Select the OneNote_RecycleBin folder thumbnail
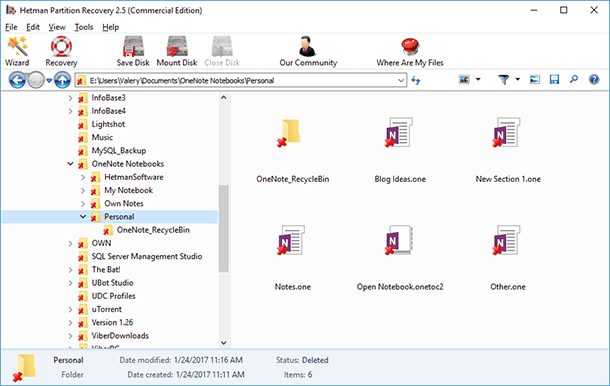The width and height of the screenshot is (610, 386). [x=290, y=133]
